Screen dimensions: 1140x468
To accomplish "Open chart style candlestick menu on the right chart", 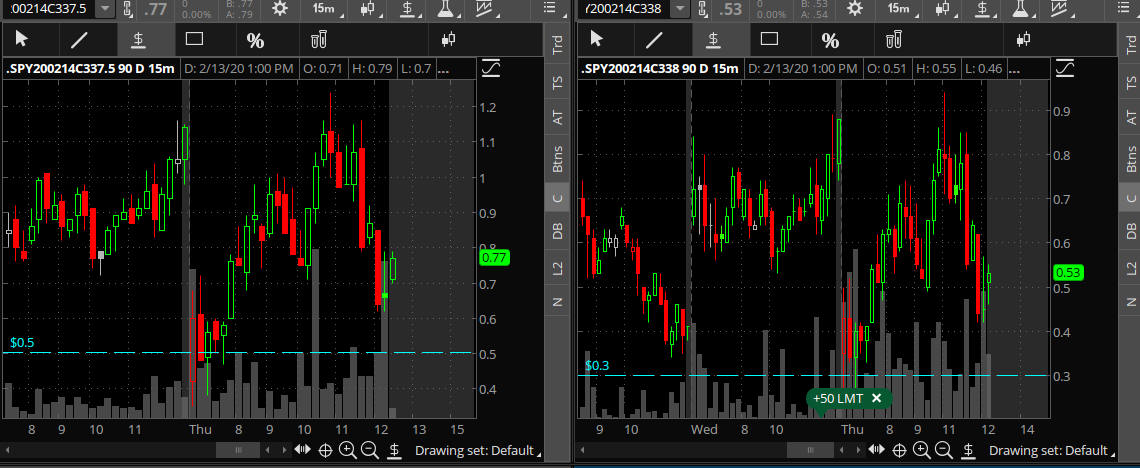I will (944, 9).
